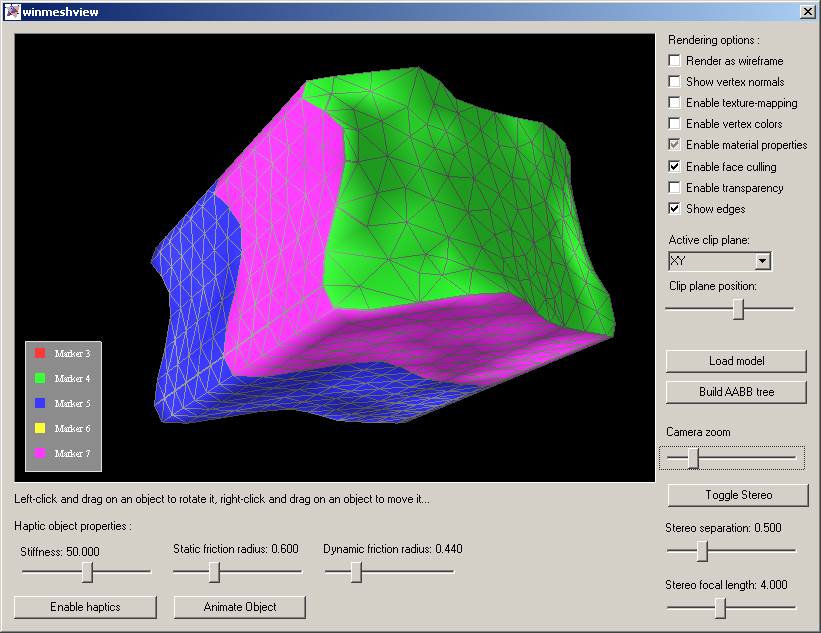Enable transparency checkbox
The height and width of the screenshot is (633, 821).
coord(675,188)
